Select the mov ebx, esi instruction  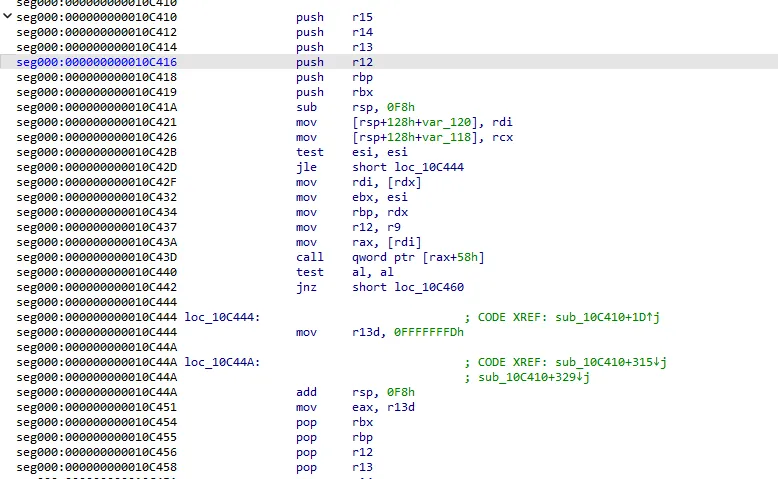351,197
